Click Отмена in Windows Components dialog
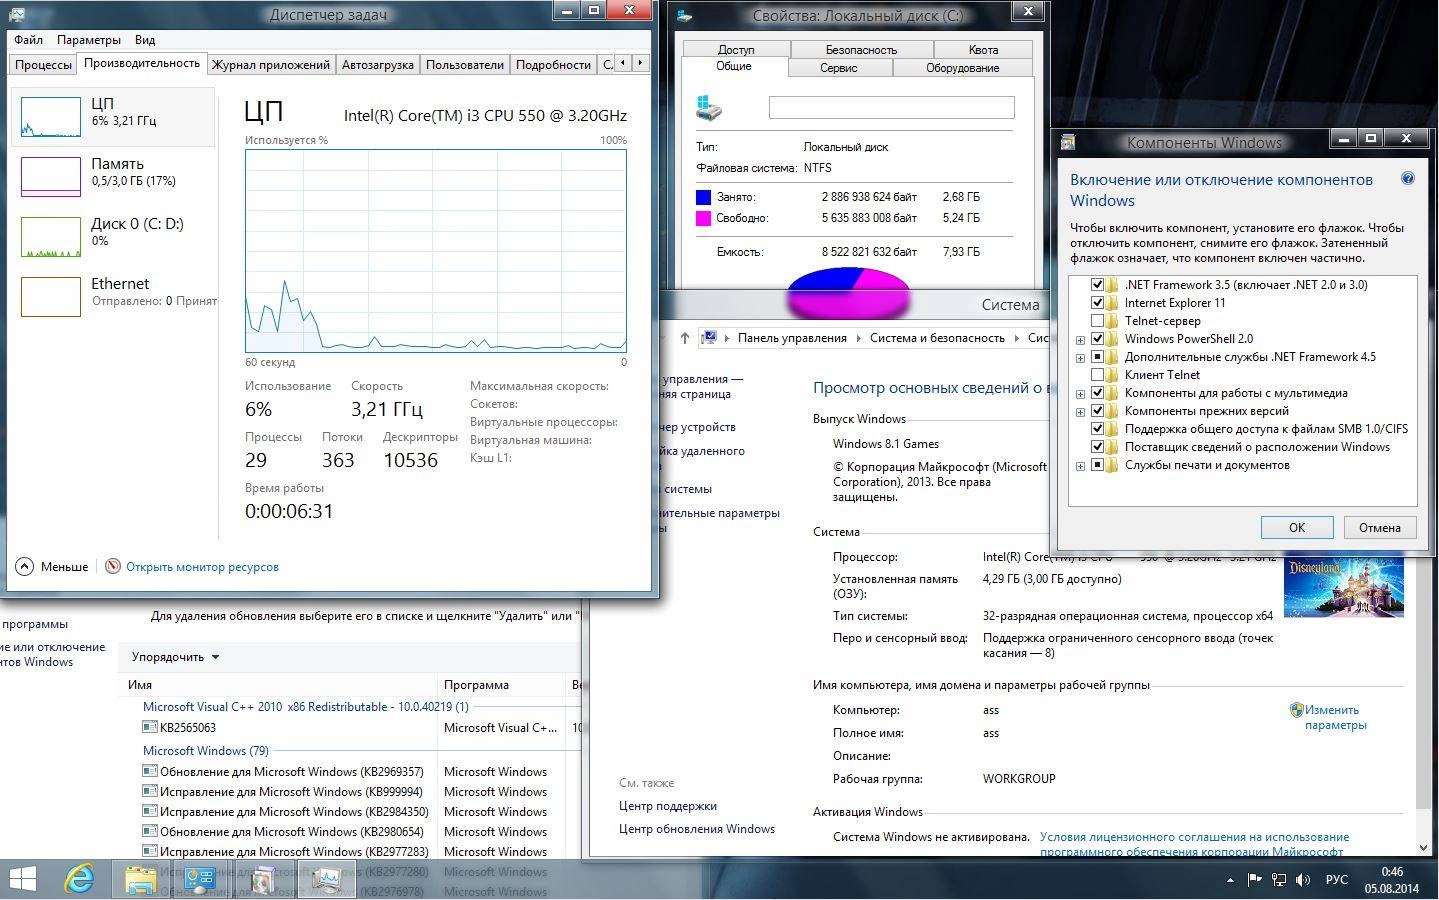Screen dimensions: 1439x900 point(1379,527)
